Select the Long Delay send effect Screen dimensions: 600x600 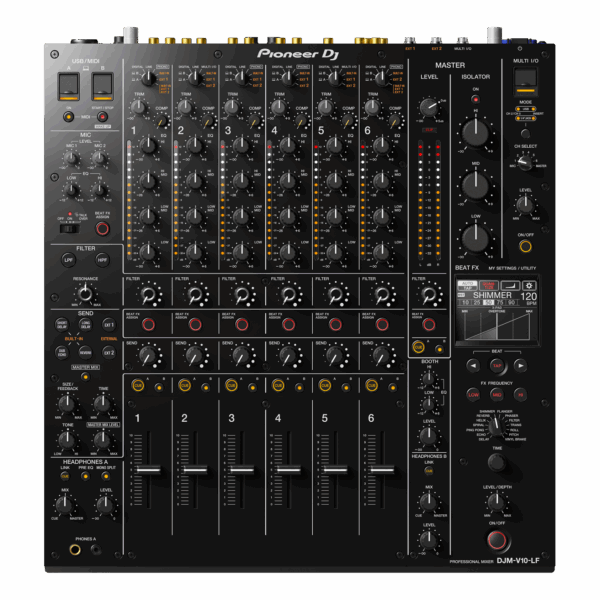pos(85,324)
